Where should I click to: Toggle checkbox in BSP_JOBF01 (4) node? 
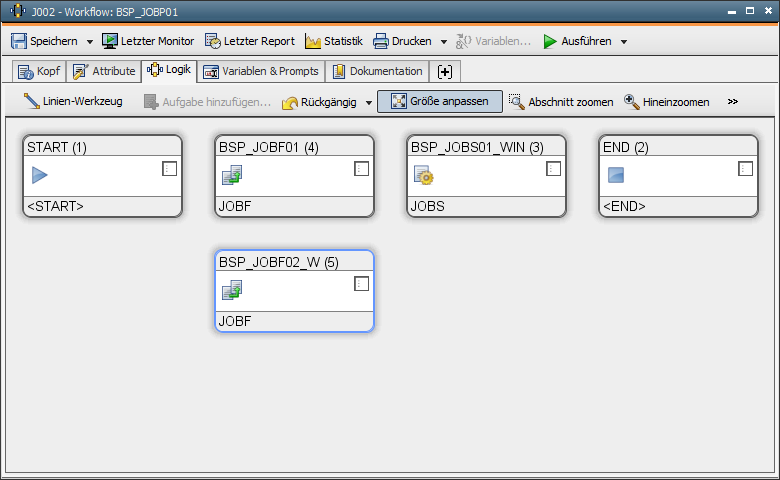coord(362,169)
